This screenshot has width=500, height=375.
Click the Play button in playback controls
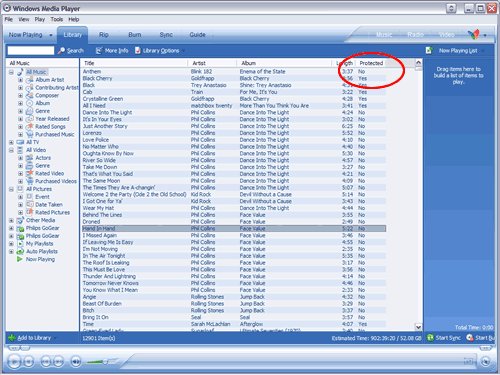(x=14, y=361)
